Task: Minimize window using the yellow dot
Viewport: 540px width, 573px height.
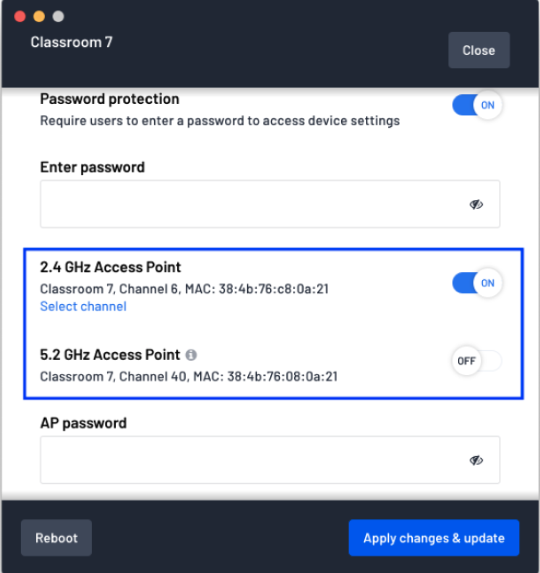Action: click(39, 16)
